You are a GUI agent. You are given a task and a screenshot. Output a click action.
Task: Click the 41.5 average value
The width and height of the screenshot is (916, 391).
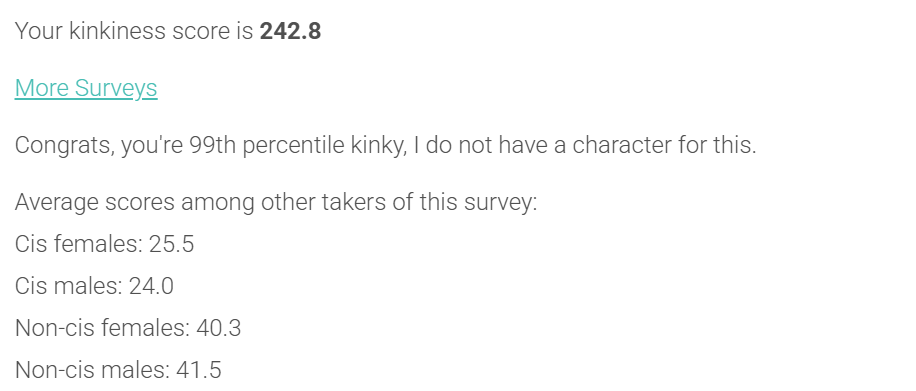click(x=199, y=370)
